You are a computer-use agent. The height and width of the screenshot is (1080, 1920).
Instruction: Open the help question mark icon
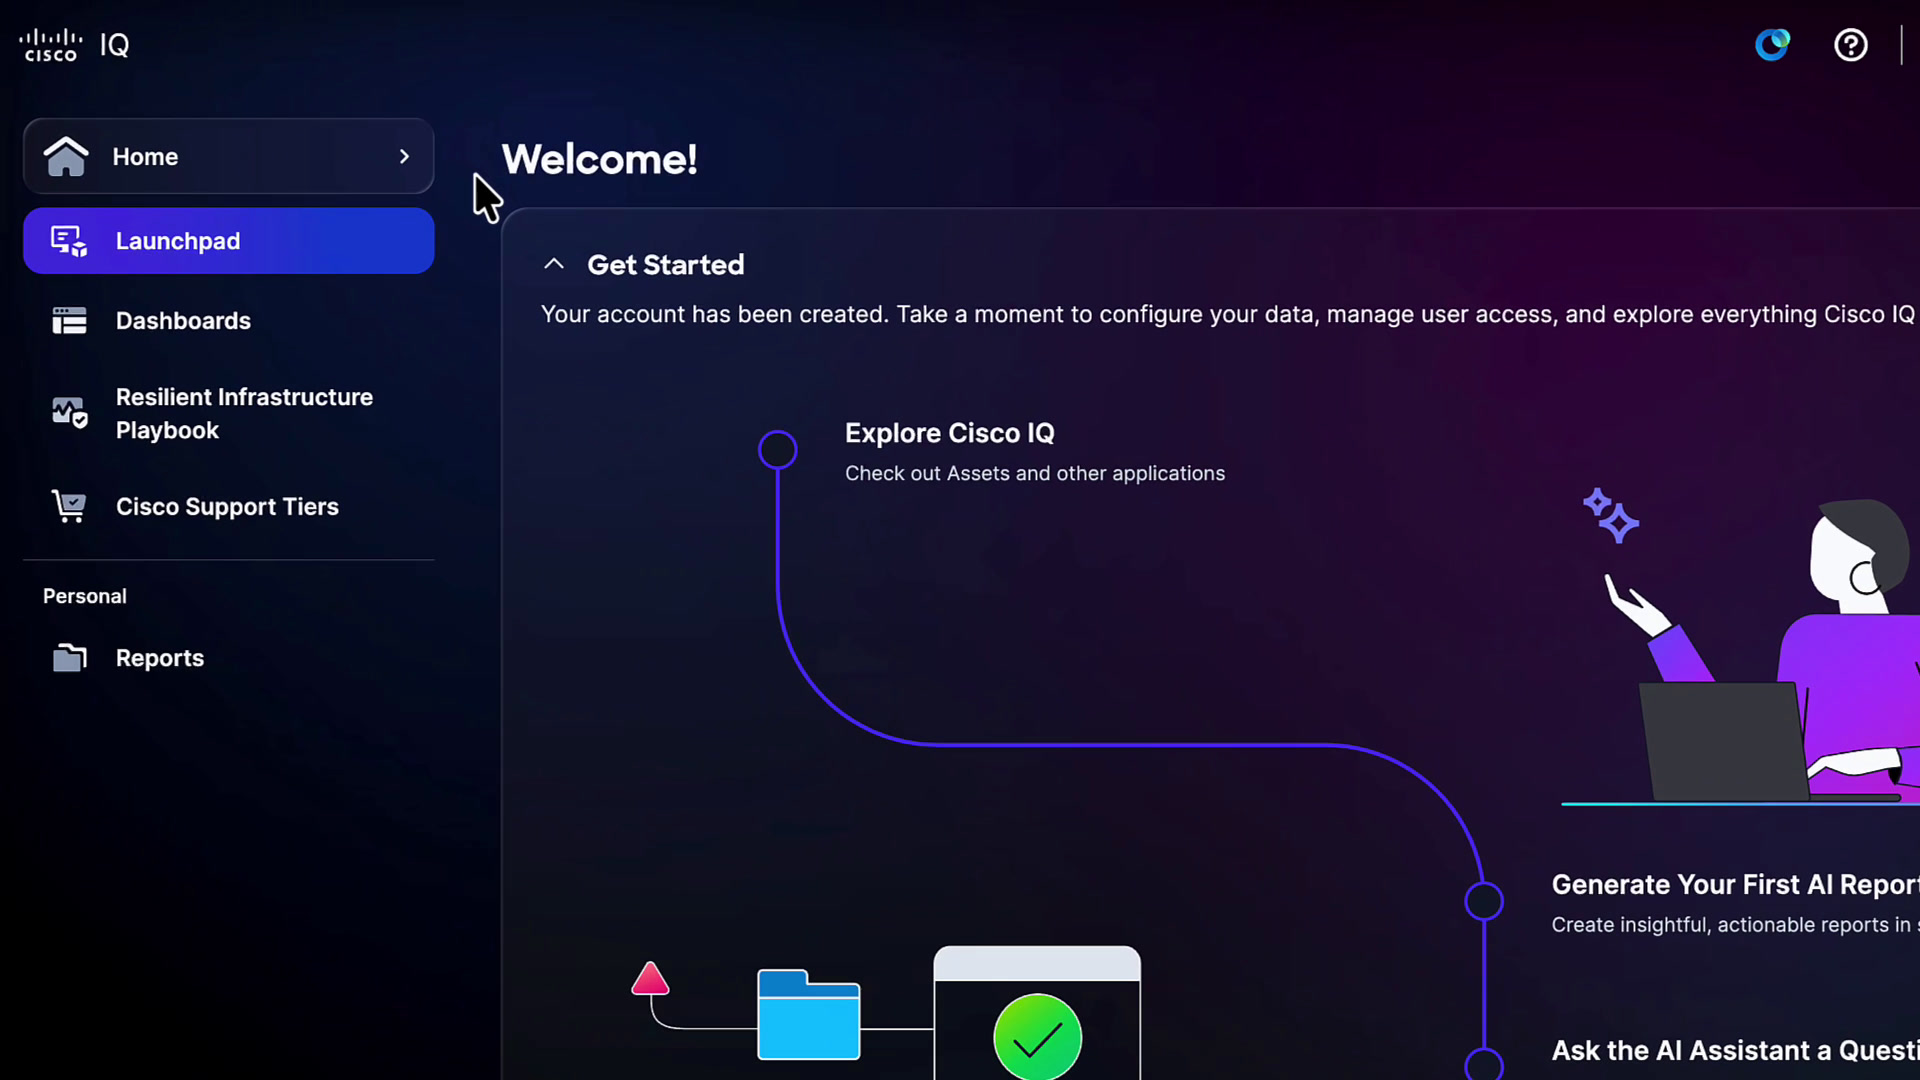(x=1850, y=45)
